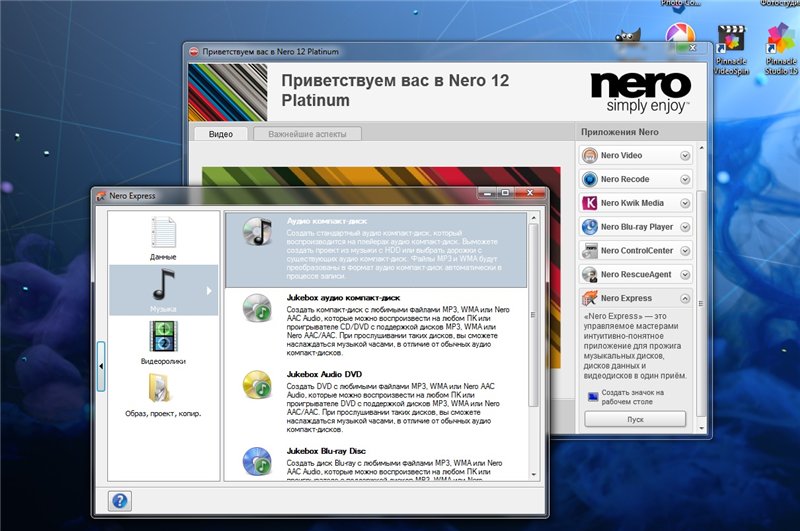
Task: Click the Jukebox Audio DVD gold disc icon
Action: click(257, 385)
